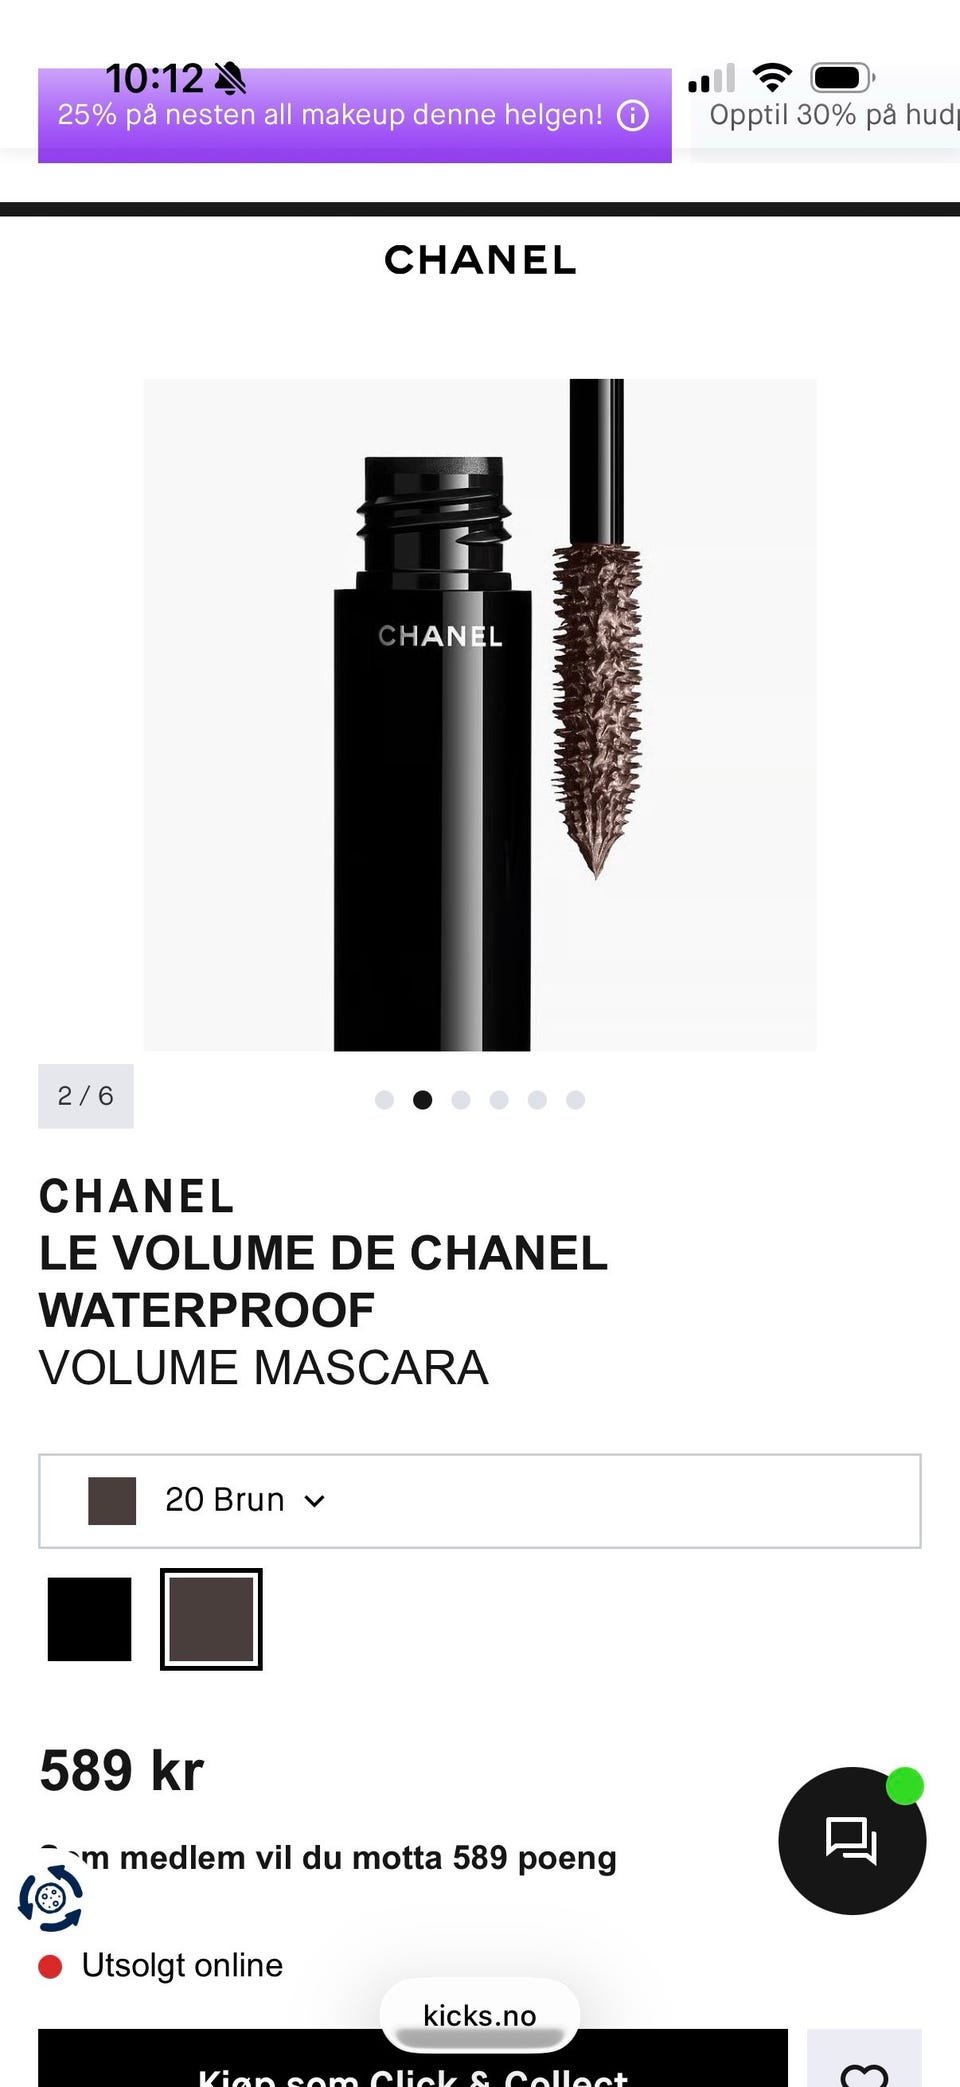Tap the cellular signal bars icon
Viewport: 960px width, 2087px height.
click(712, 78)
